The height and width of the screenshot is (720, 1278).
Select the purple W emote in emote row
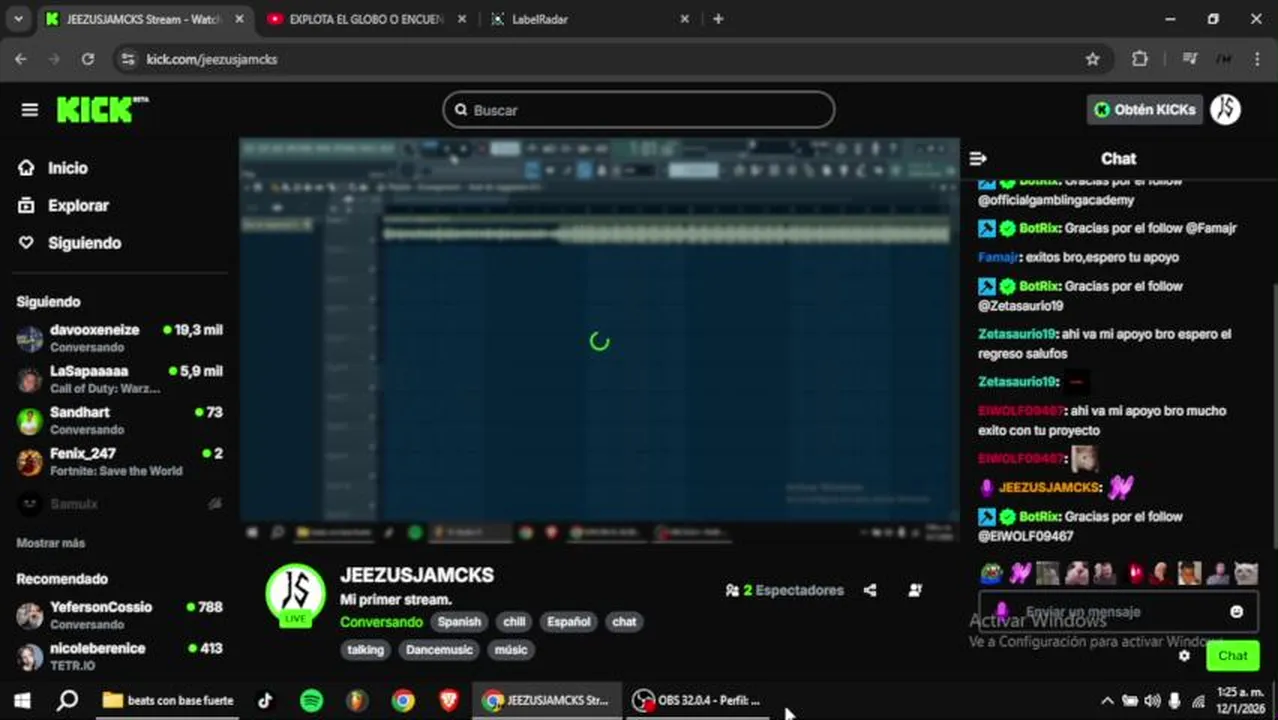1019,573
